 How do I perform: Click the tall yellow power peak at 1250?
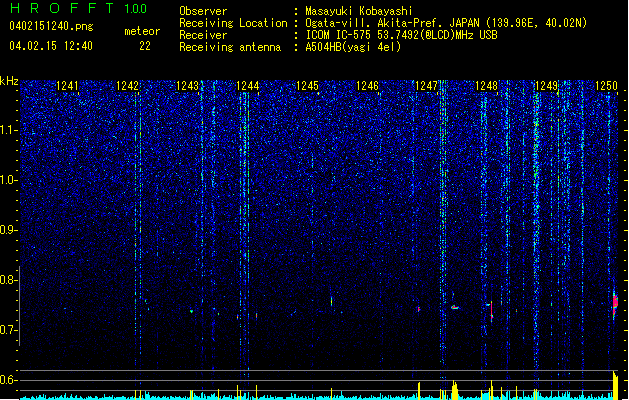tap(615, 385)
